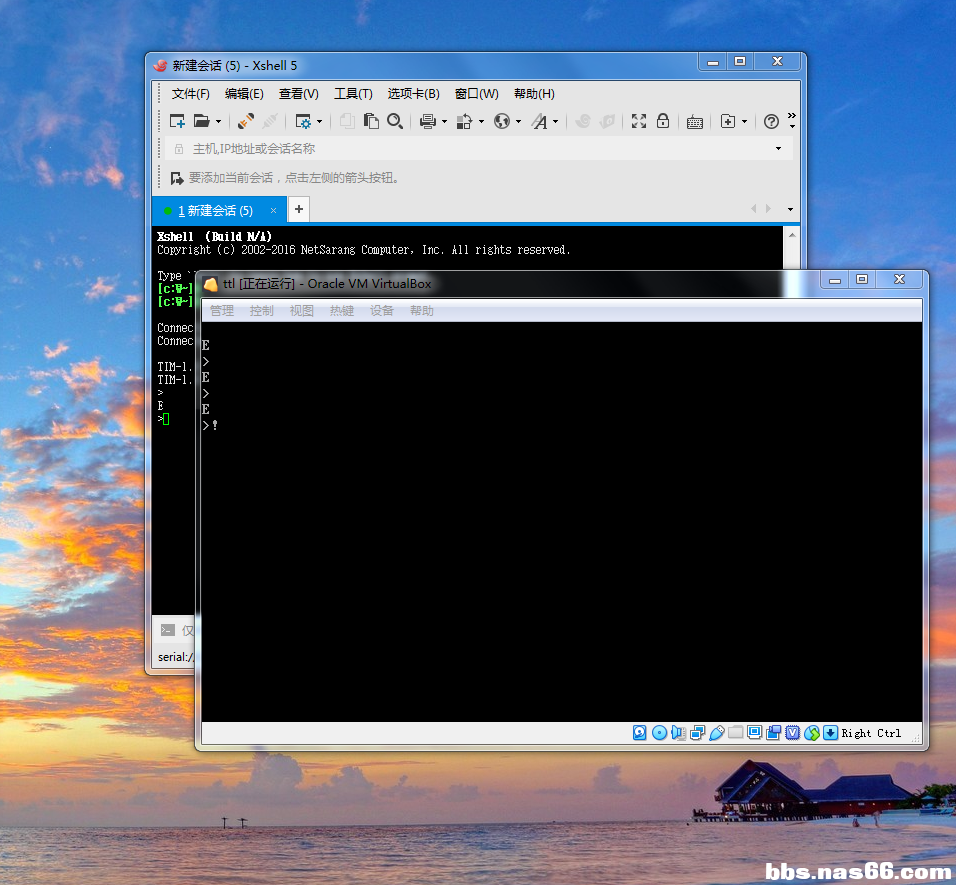Screen dimensions: 956x885
Task: Click the Print icon in Xshell toolbar
Action: 428,121
